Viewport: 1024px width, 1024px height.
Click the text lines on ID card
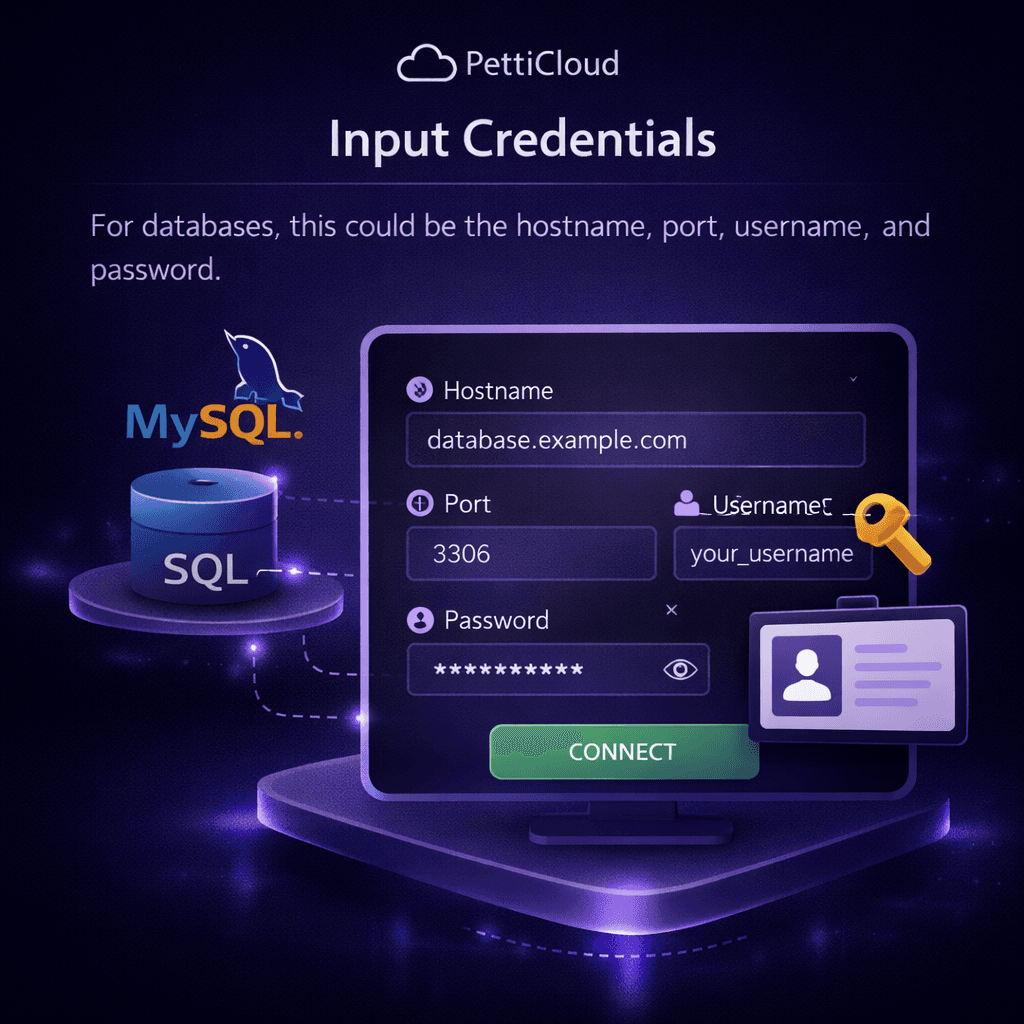[897, 675]
